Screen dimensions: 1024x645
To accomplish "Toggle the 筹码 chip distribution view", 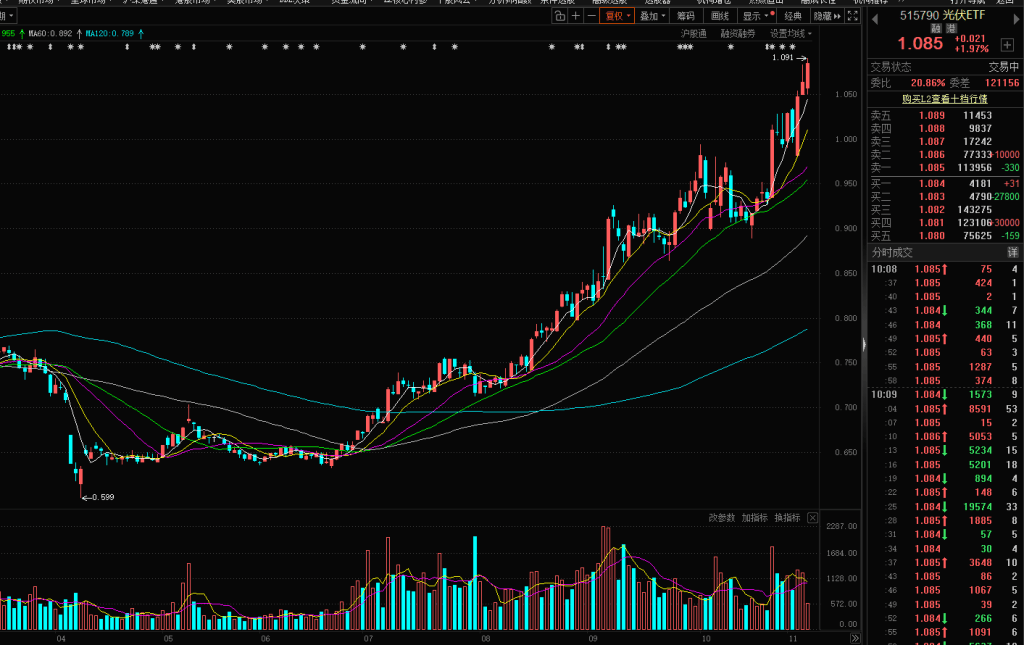I will pos(685,16).
